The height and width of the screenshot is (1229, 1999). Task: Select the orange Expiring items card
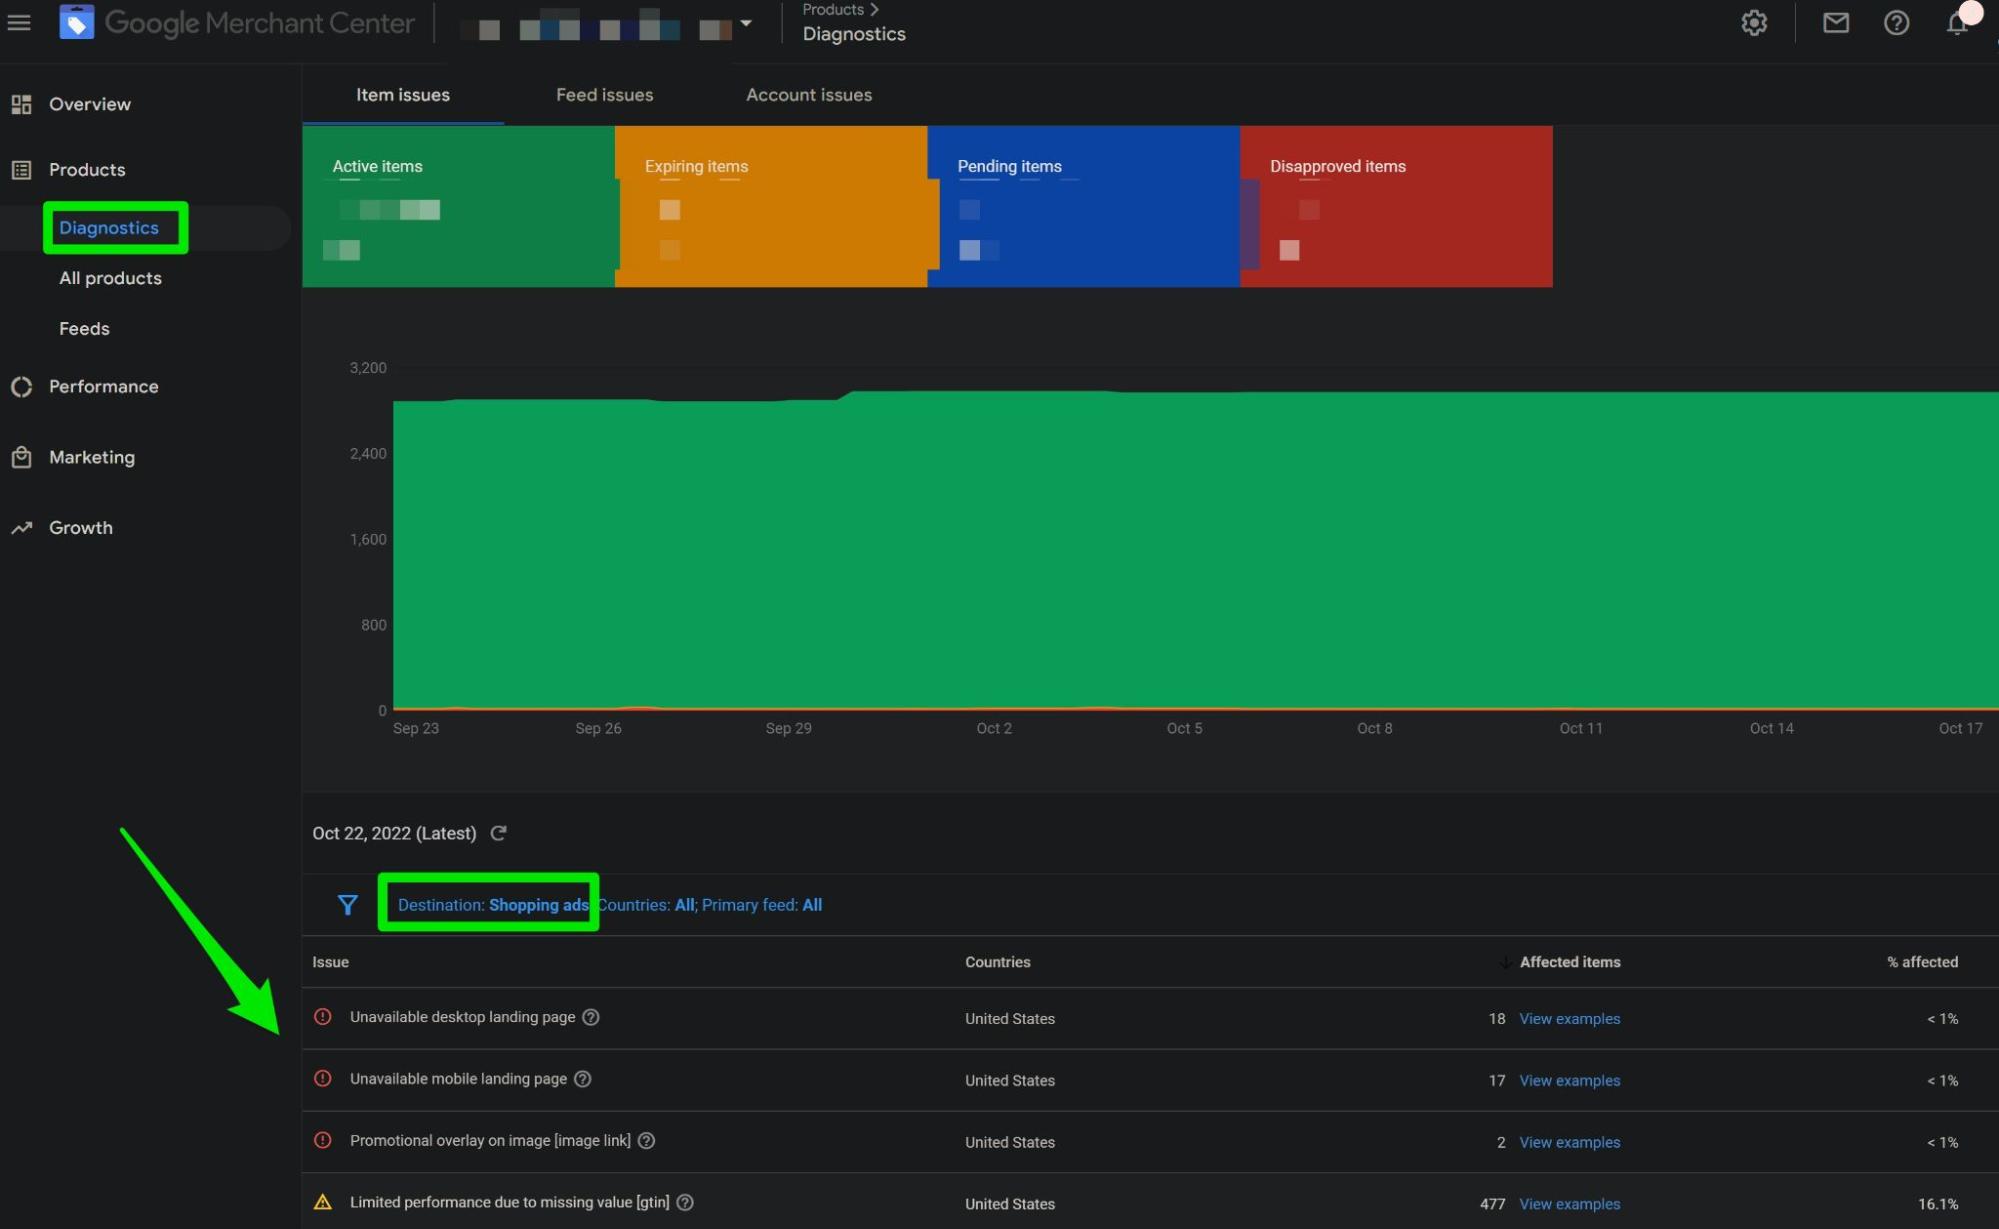tap(771, 207)
